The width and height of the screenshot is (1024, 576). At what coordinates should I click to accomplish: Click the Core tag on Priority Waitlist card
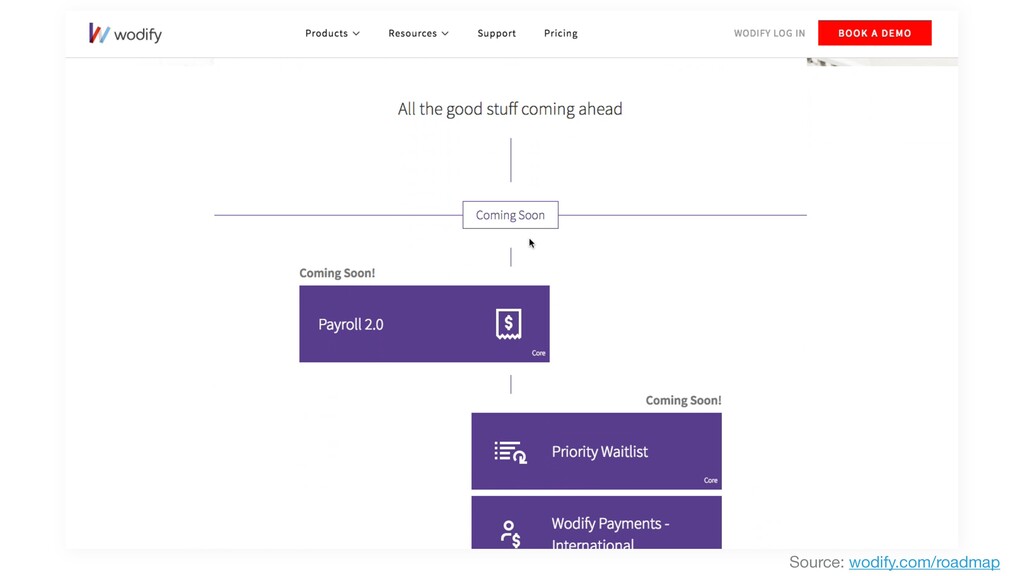711,481
